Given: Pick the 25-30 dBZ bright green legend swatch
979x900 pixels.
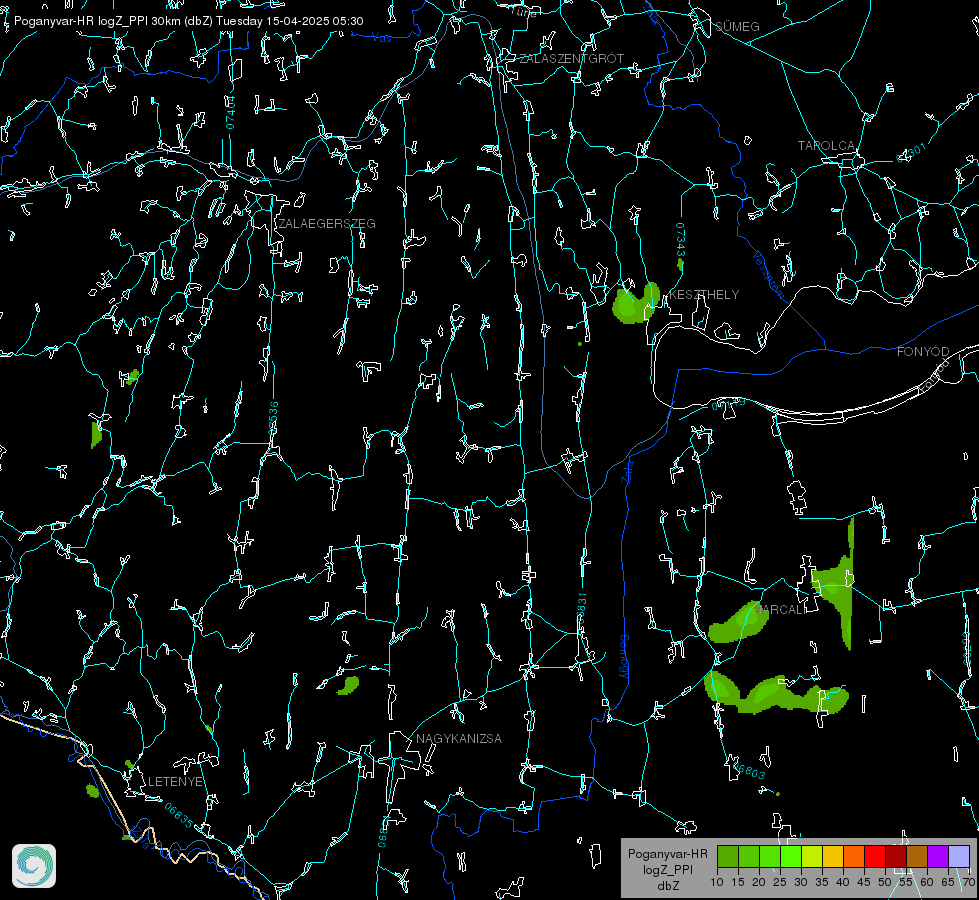Looking at the screenshot, I should tap(791, 856).
